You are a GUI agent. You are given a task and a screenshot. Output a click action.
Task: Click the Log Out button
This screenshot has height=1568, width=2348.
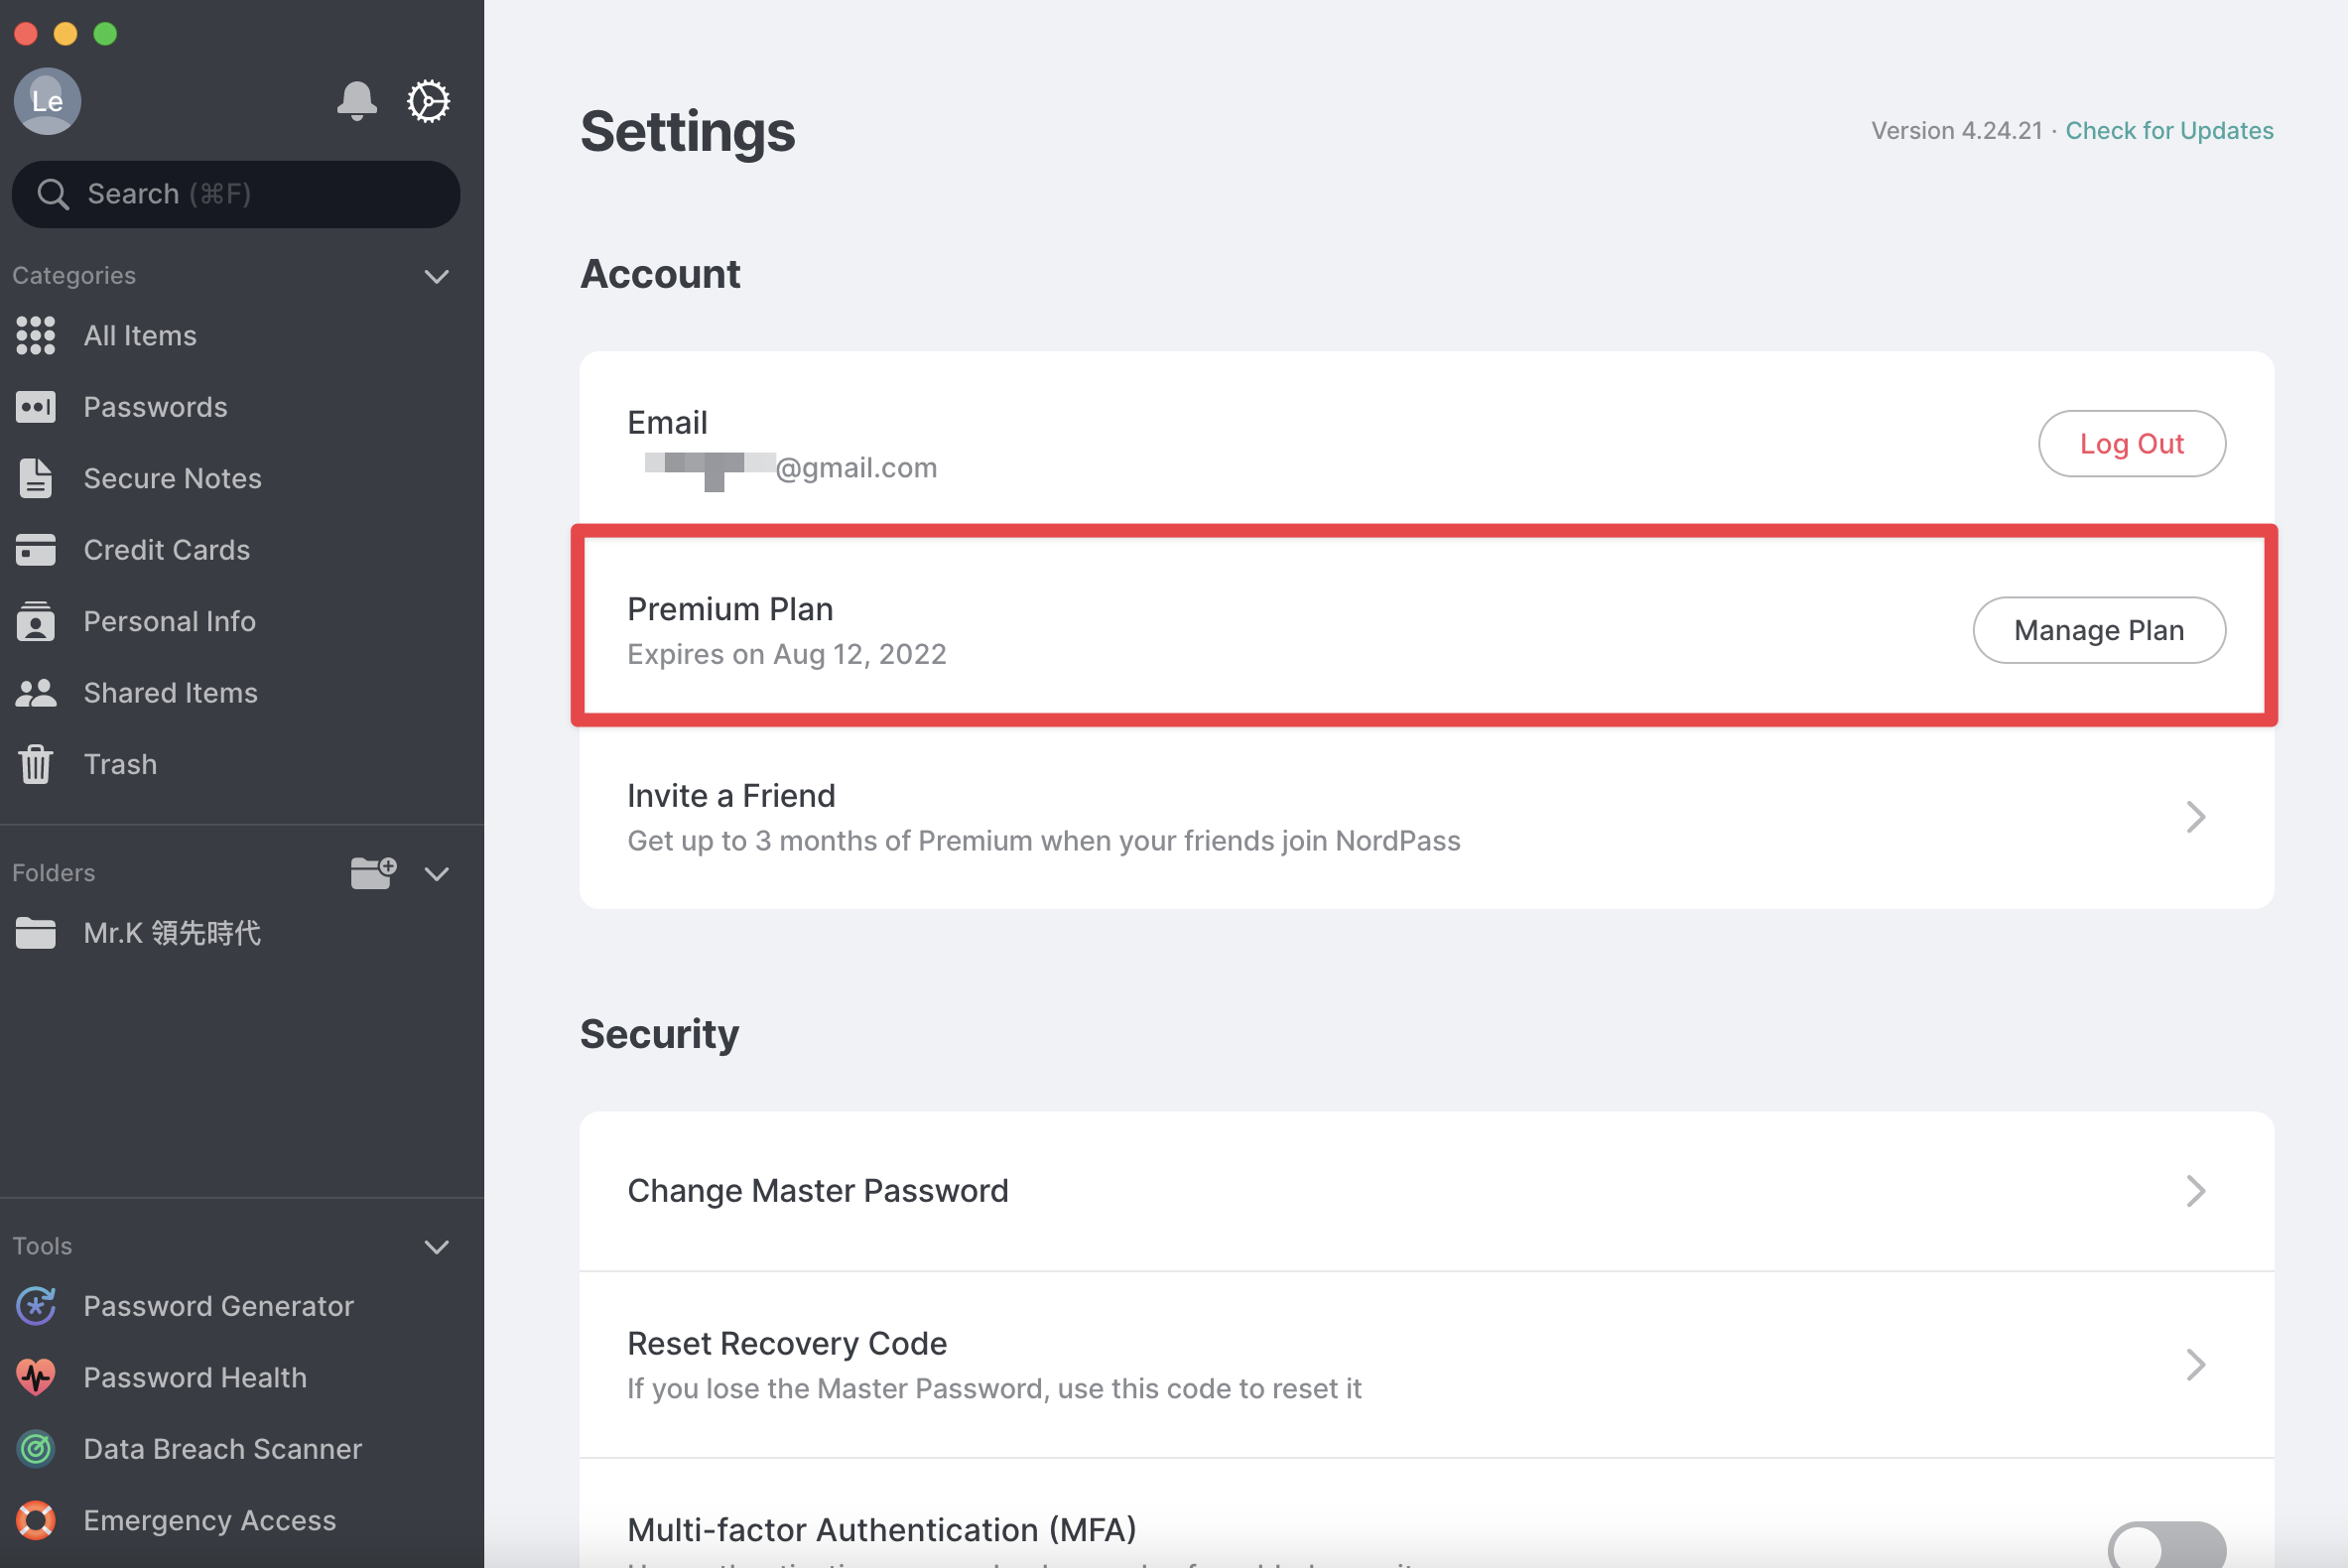[x=2131, y=443]
